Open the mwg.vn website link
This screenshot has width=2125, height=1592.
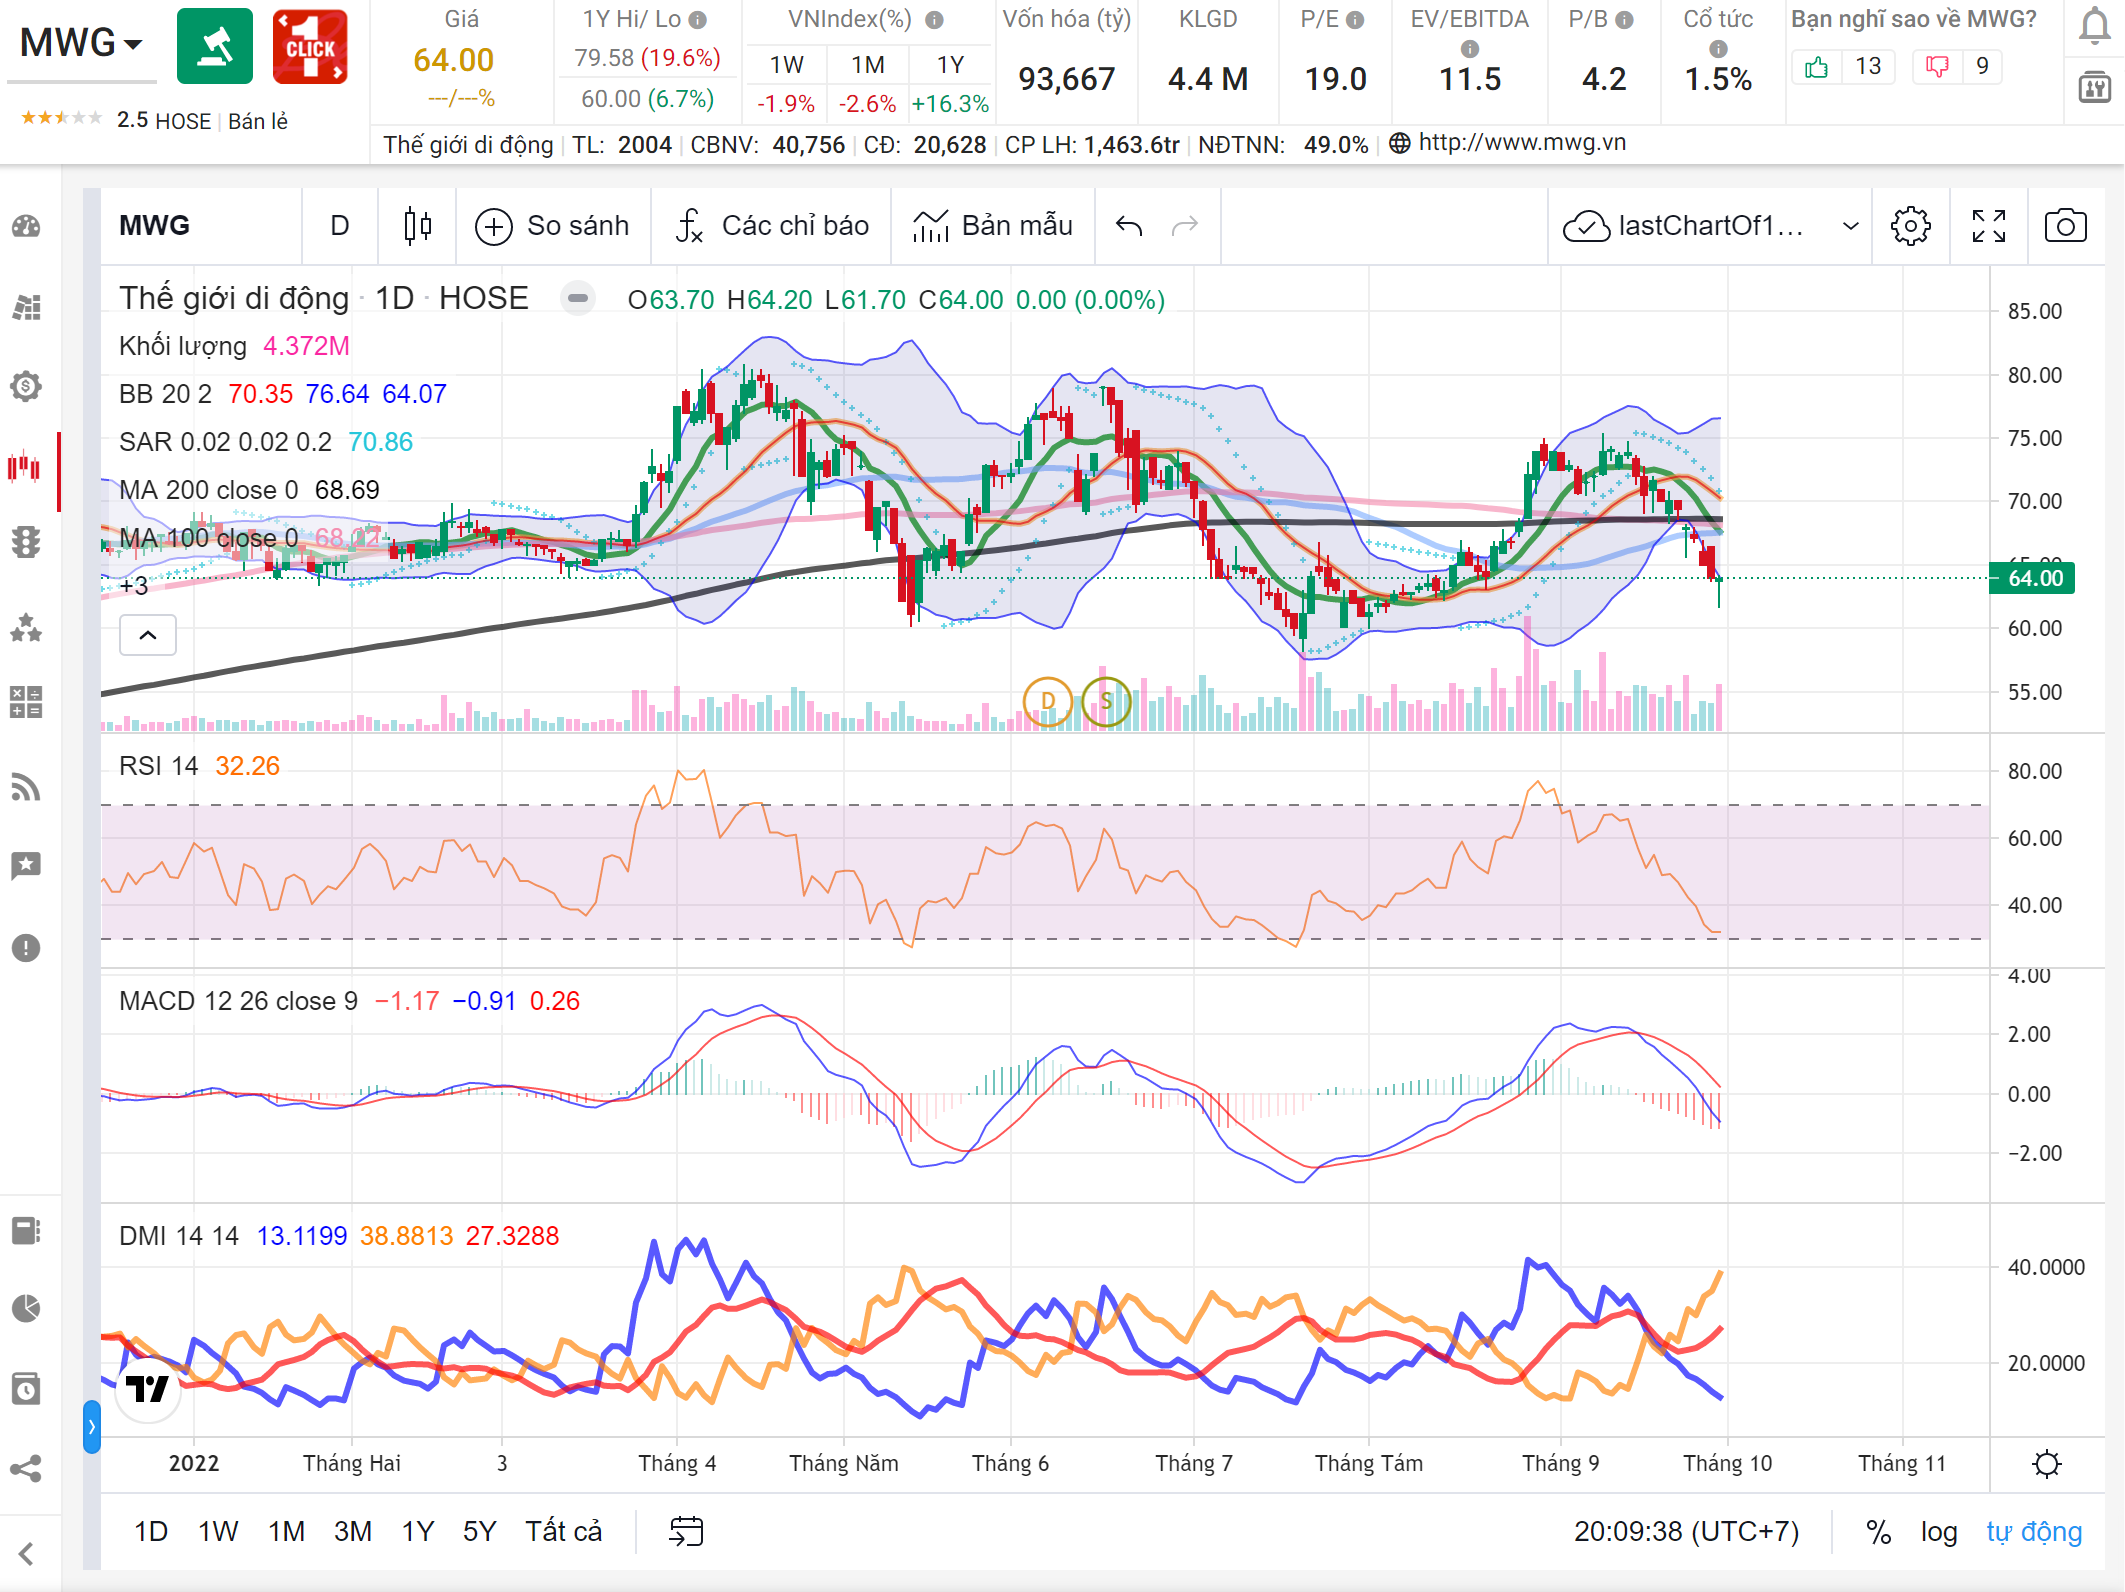(x=1522, y=143)
